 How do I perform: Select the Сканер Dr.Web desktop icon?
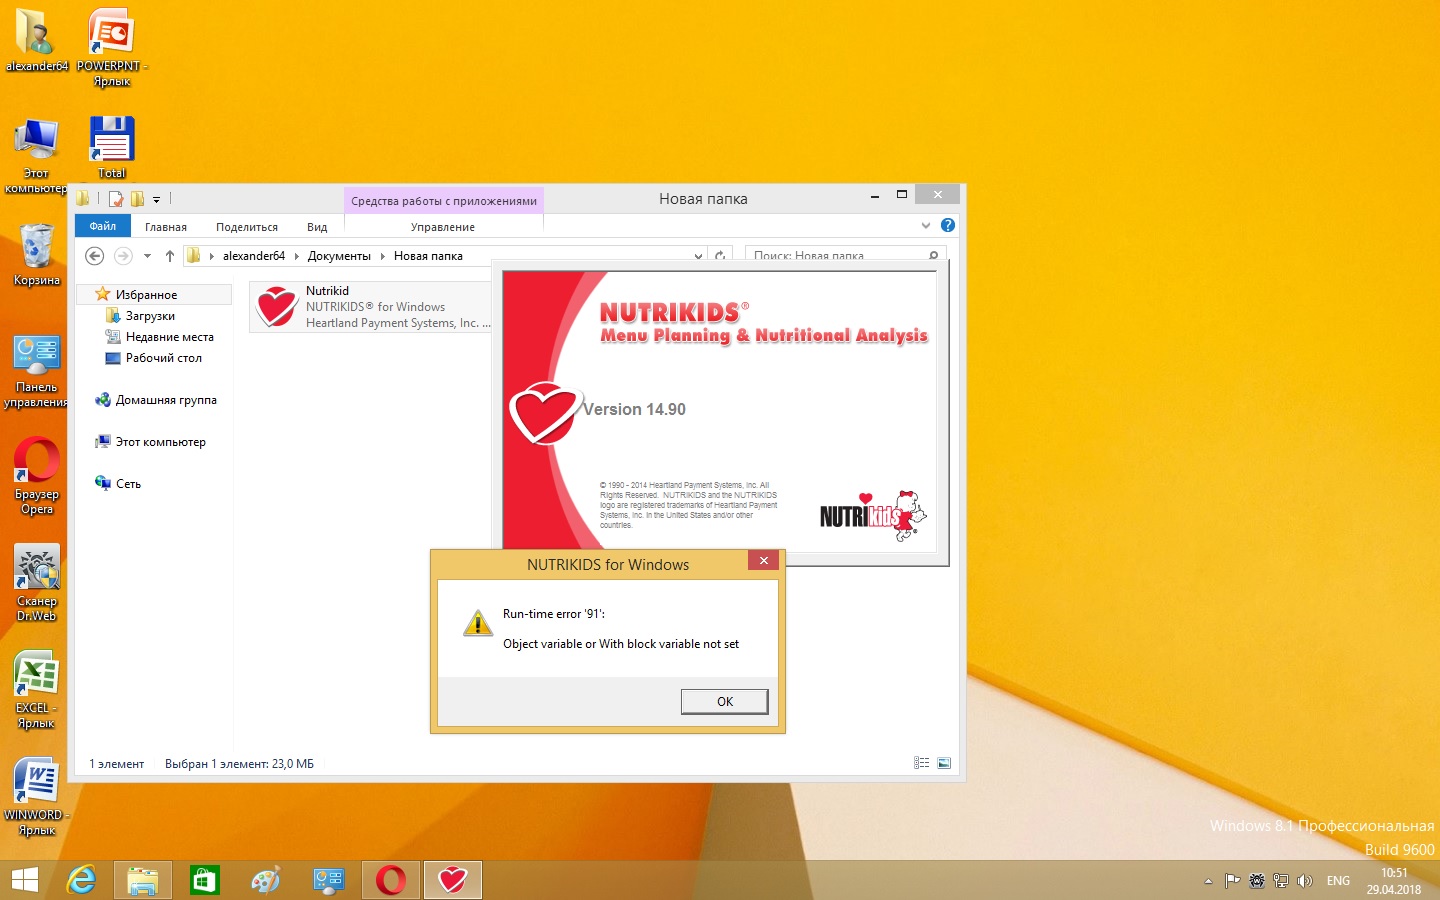tap(37, 583)
